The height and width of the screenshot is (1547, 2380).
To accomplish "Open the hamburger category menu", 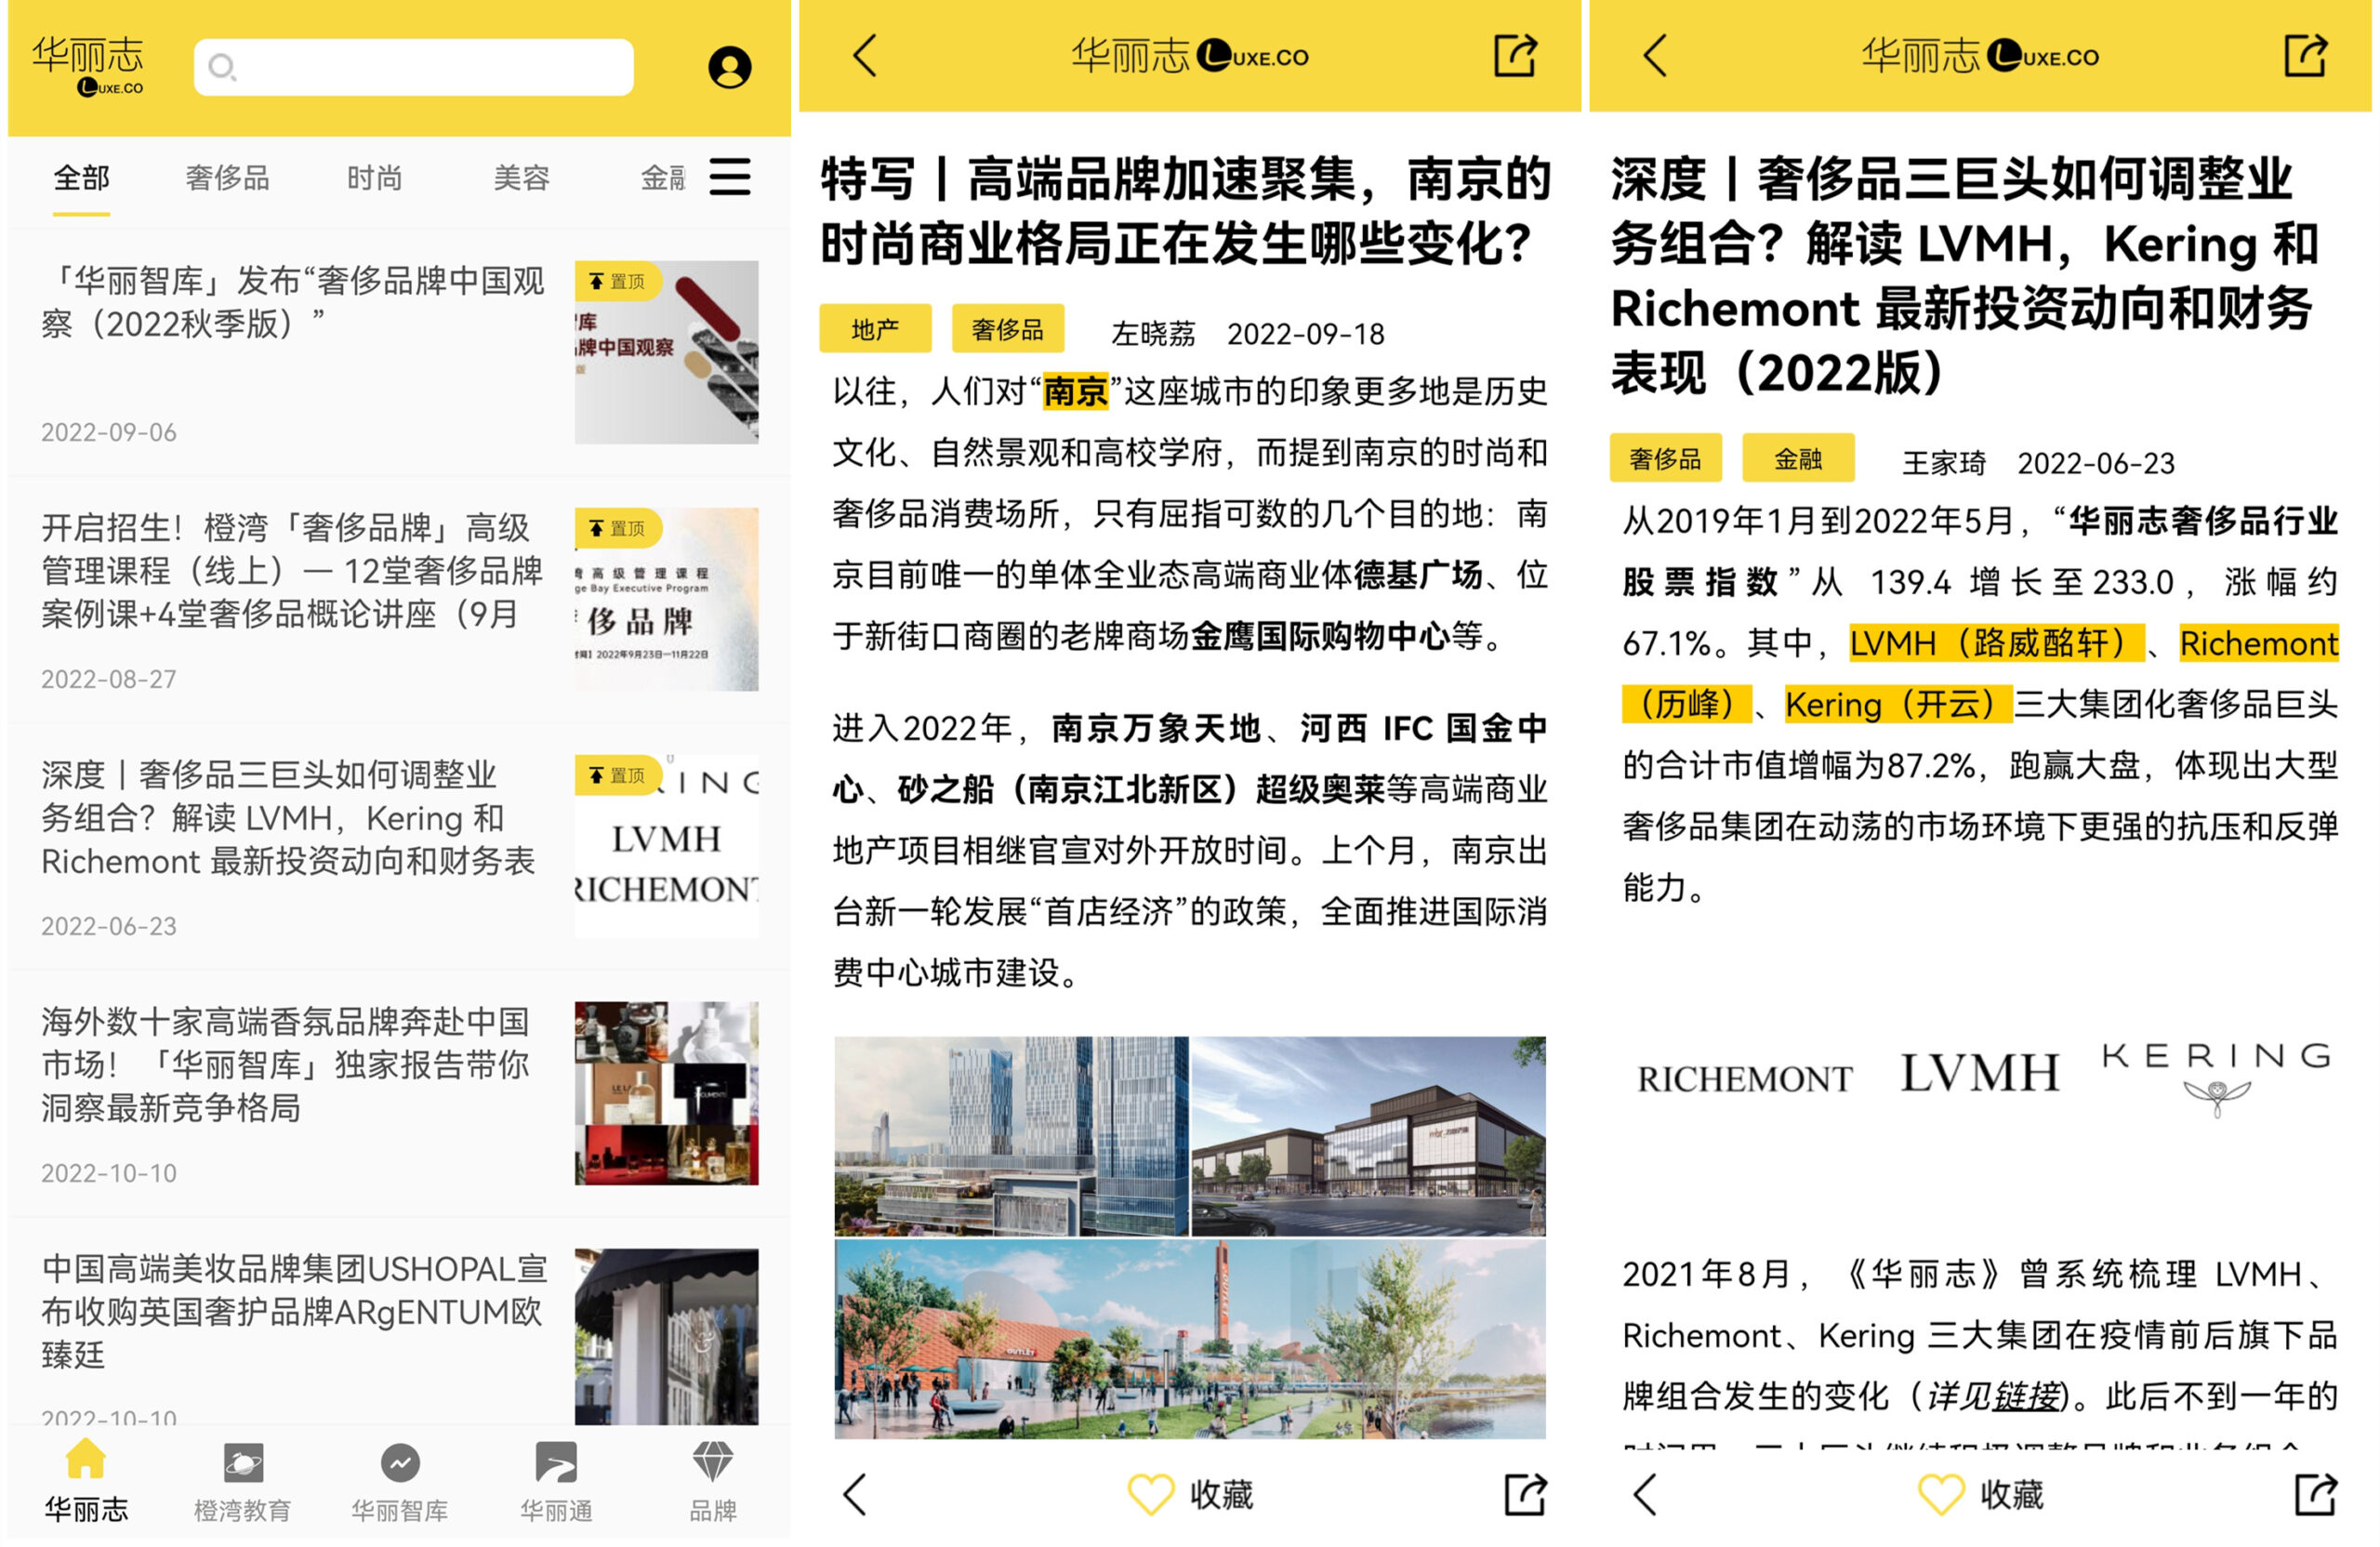I will click(729, 177).
